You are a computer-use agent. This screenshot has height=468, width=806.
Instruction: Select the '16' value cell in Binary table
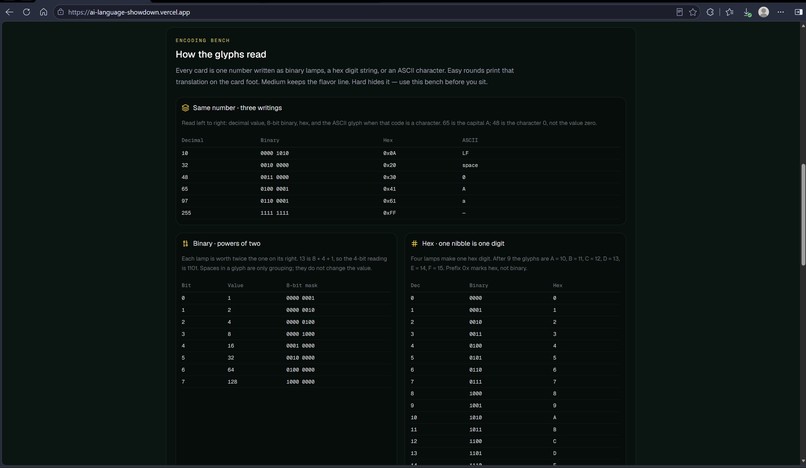coord(231,346)
